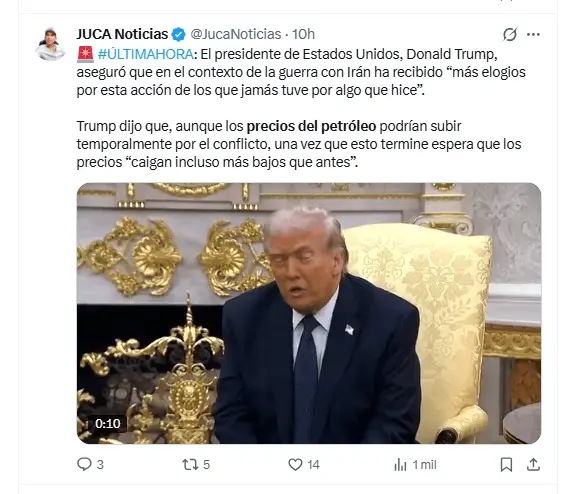This screenshot has height=494, width=577.
Task: Click the reply count 3
Action: 100,465
